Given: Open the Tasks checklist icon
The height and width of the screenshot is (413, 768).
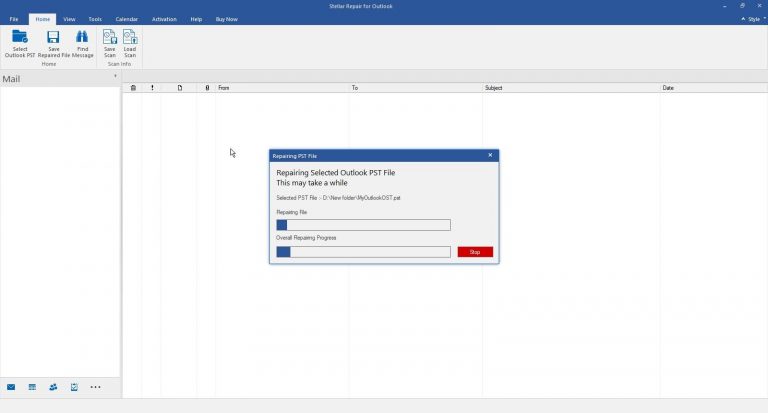Looking at the screenshot, I should coord(74,387).
